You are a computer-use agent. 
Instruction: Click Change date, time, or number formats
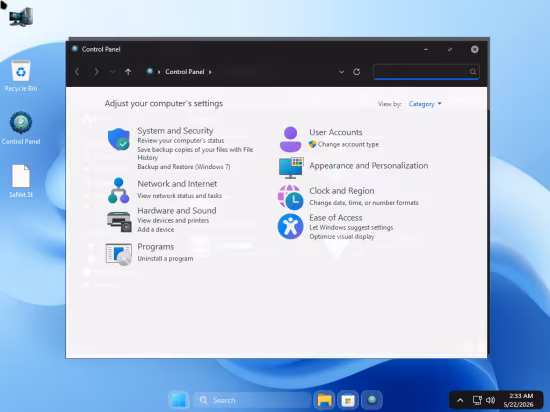coord(364,203)
